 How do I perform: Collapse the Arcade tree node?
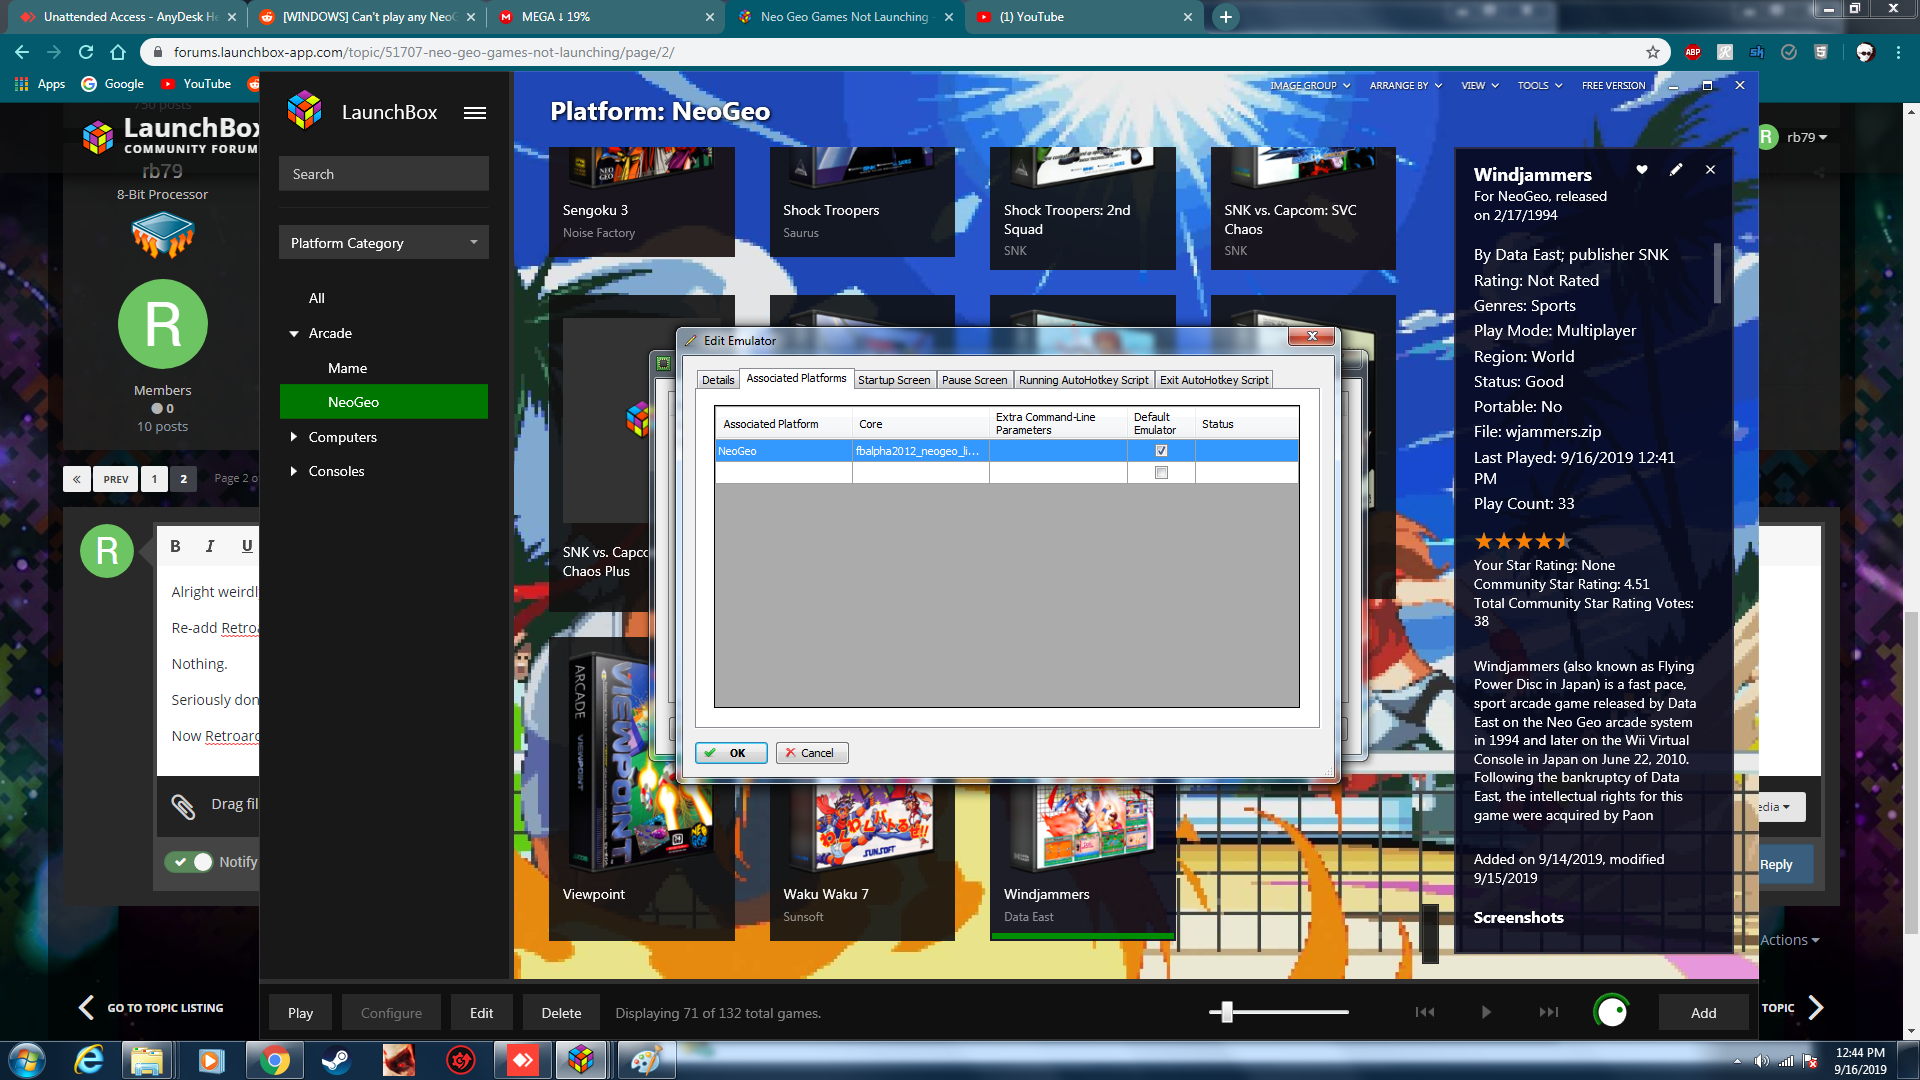pos(294,334)
